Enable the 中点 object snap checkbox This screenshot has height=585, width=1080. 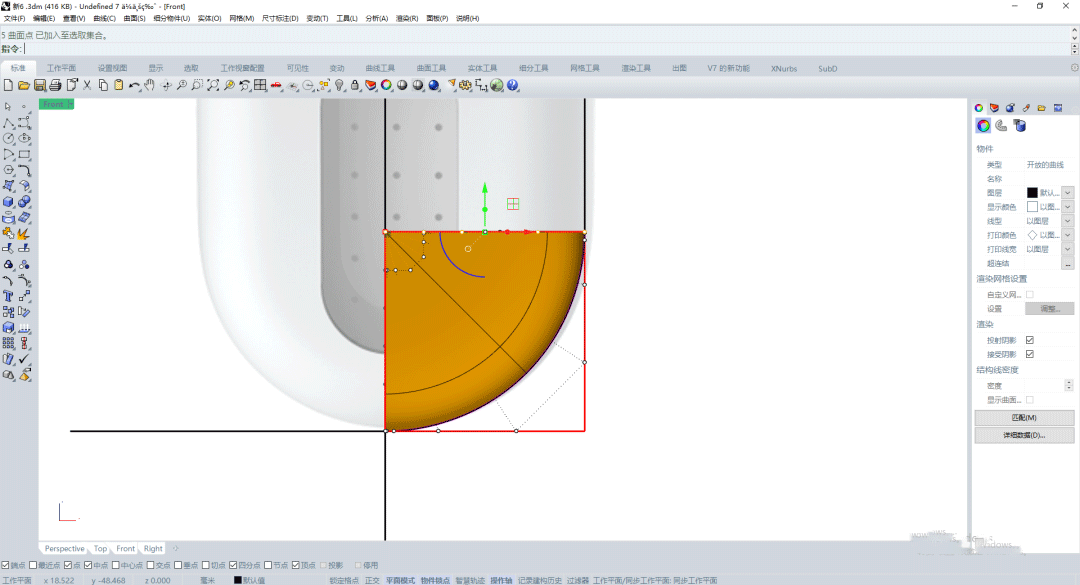point(90,564)
